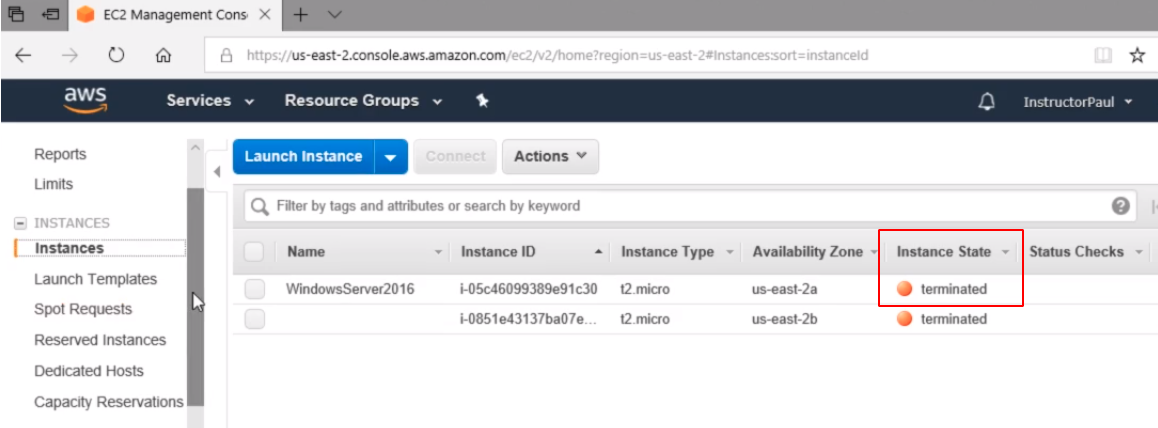Click the browser refresh icon
This screenshot has width=1158, height=428.
[116, 56]
